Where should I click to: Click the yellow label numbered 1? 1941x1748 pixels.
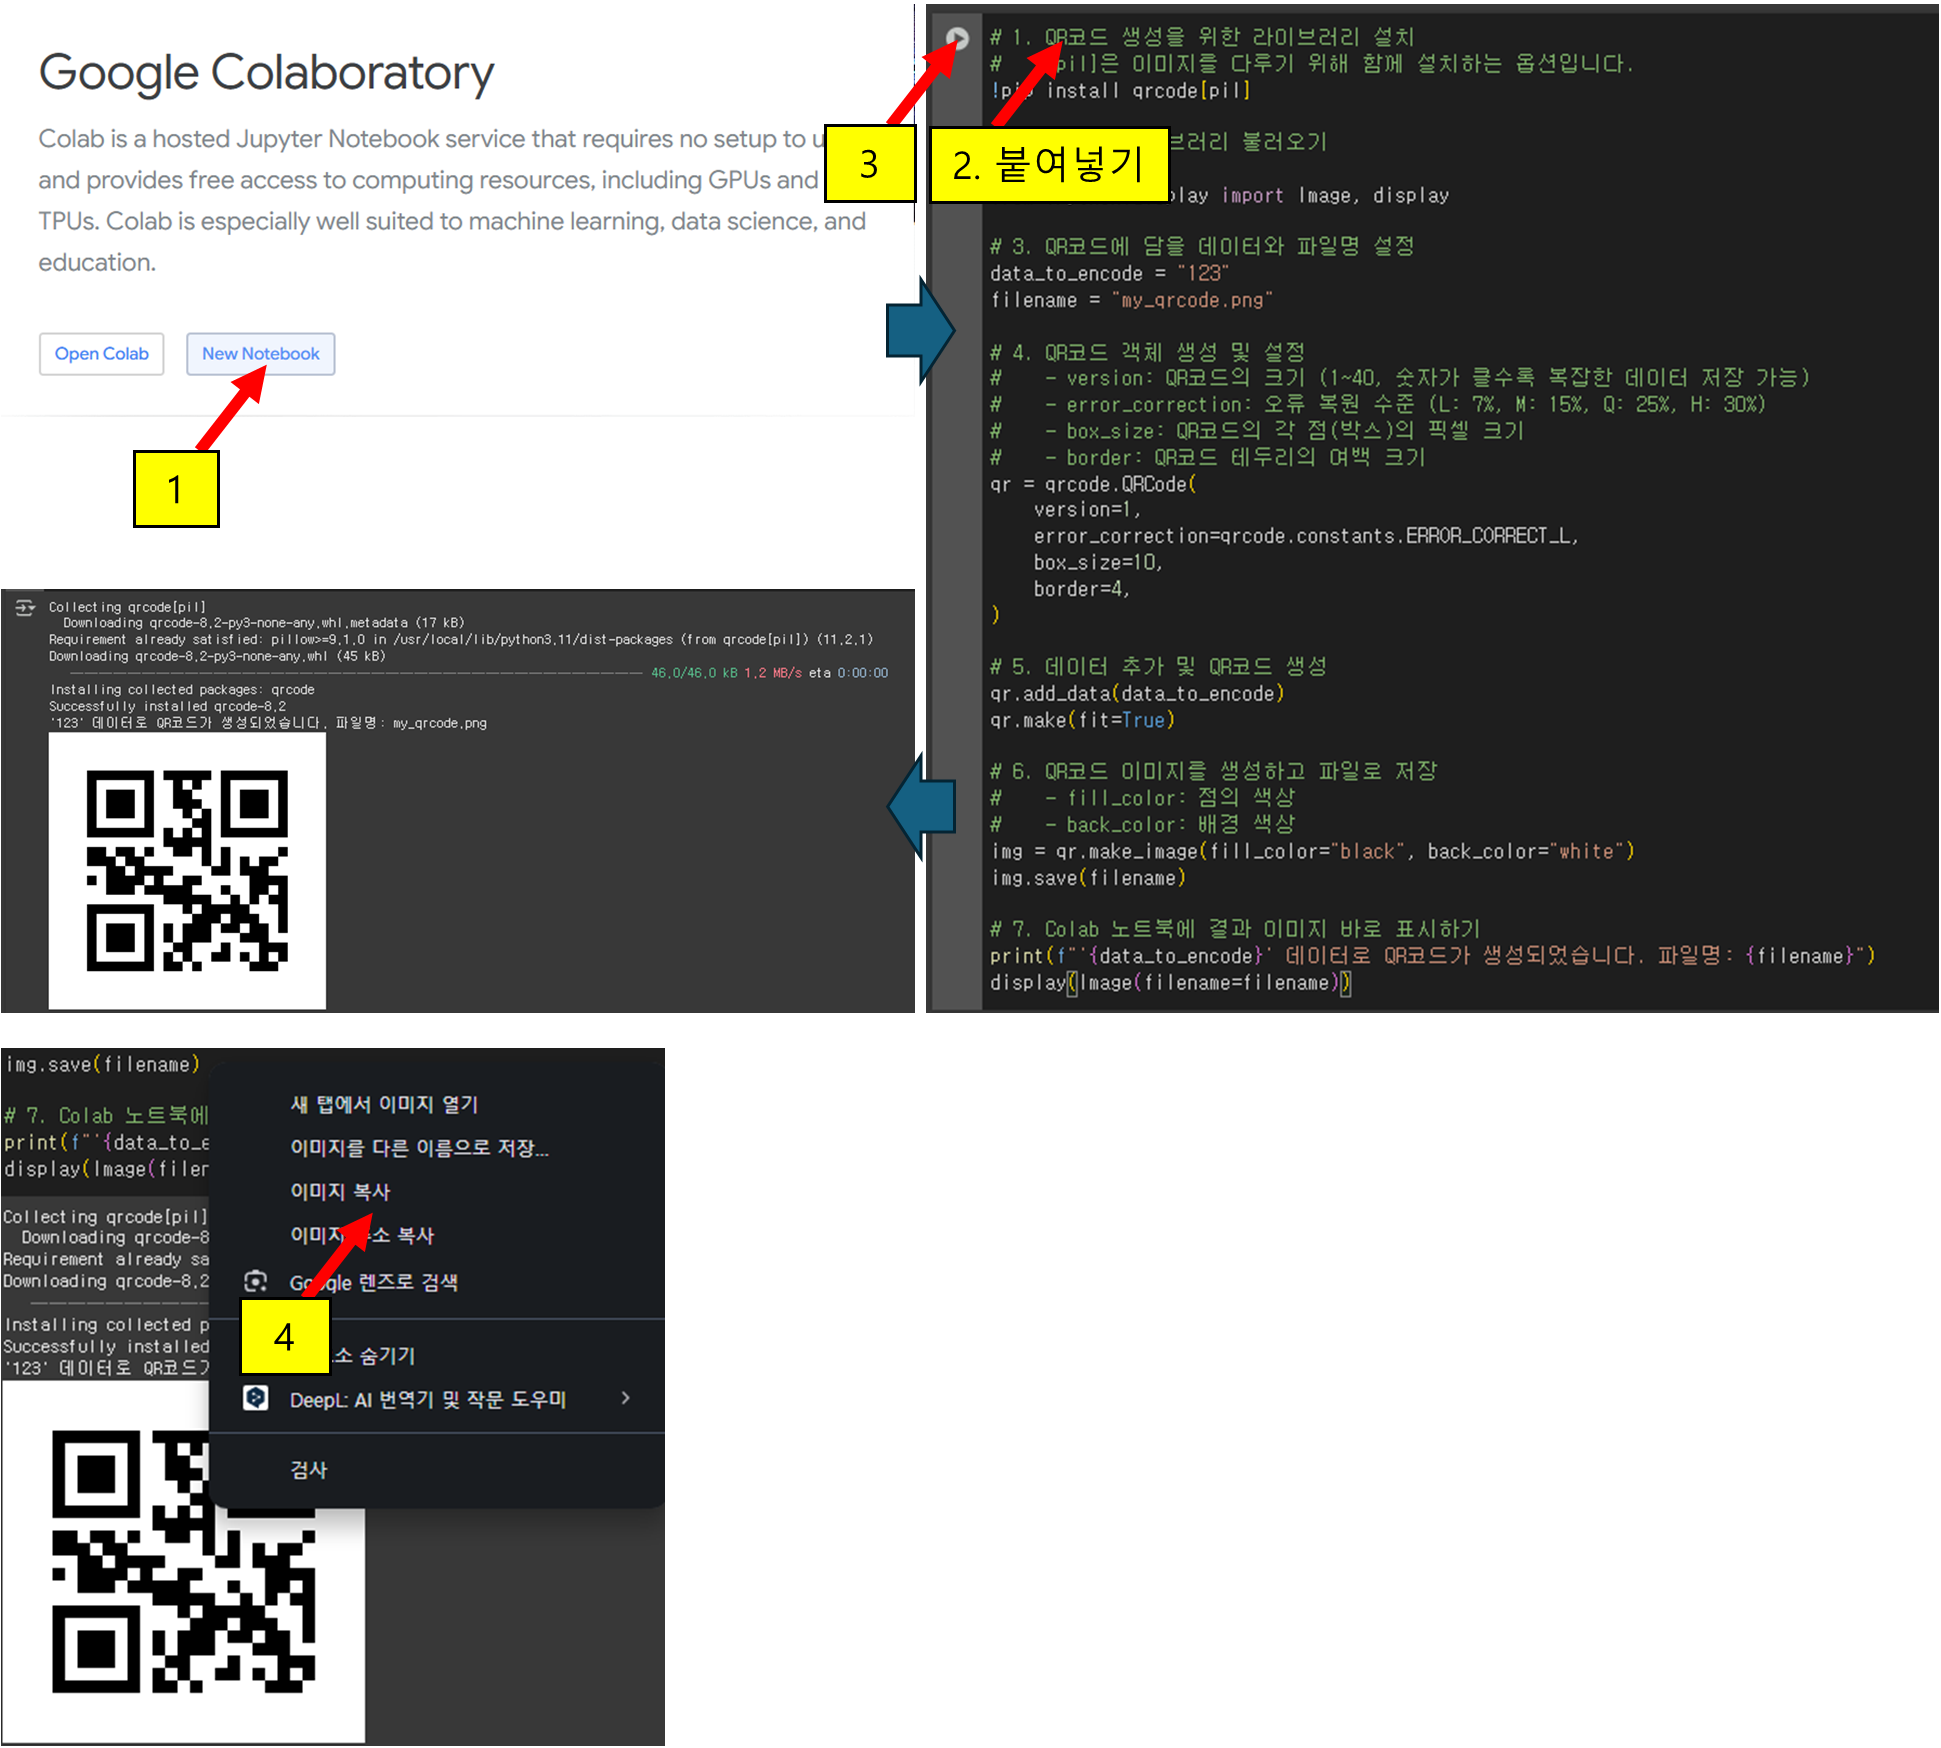pyautogui.click(x=176, y=489)
